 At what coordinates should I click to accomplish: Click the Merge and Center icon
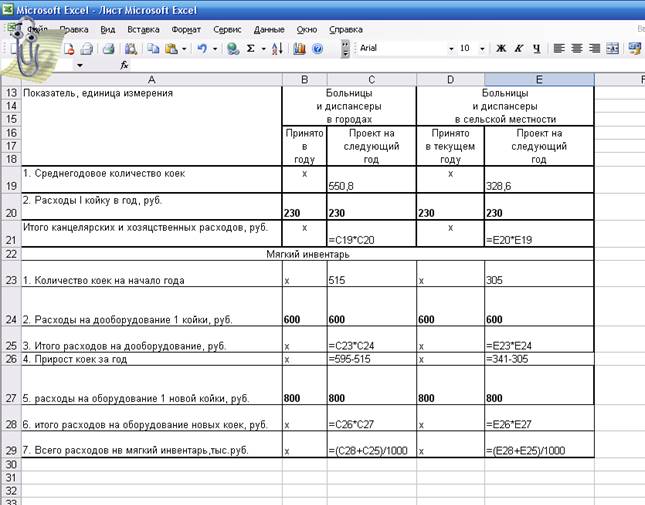(612, 49)
